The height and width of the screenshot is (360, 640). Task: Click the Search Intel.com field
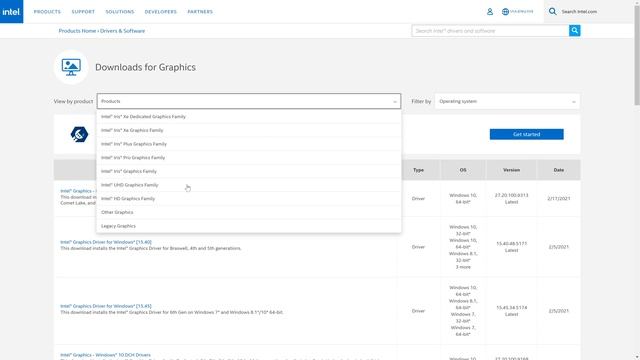(579, 11)
